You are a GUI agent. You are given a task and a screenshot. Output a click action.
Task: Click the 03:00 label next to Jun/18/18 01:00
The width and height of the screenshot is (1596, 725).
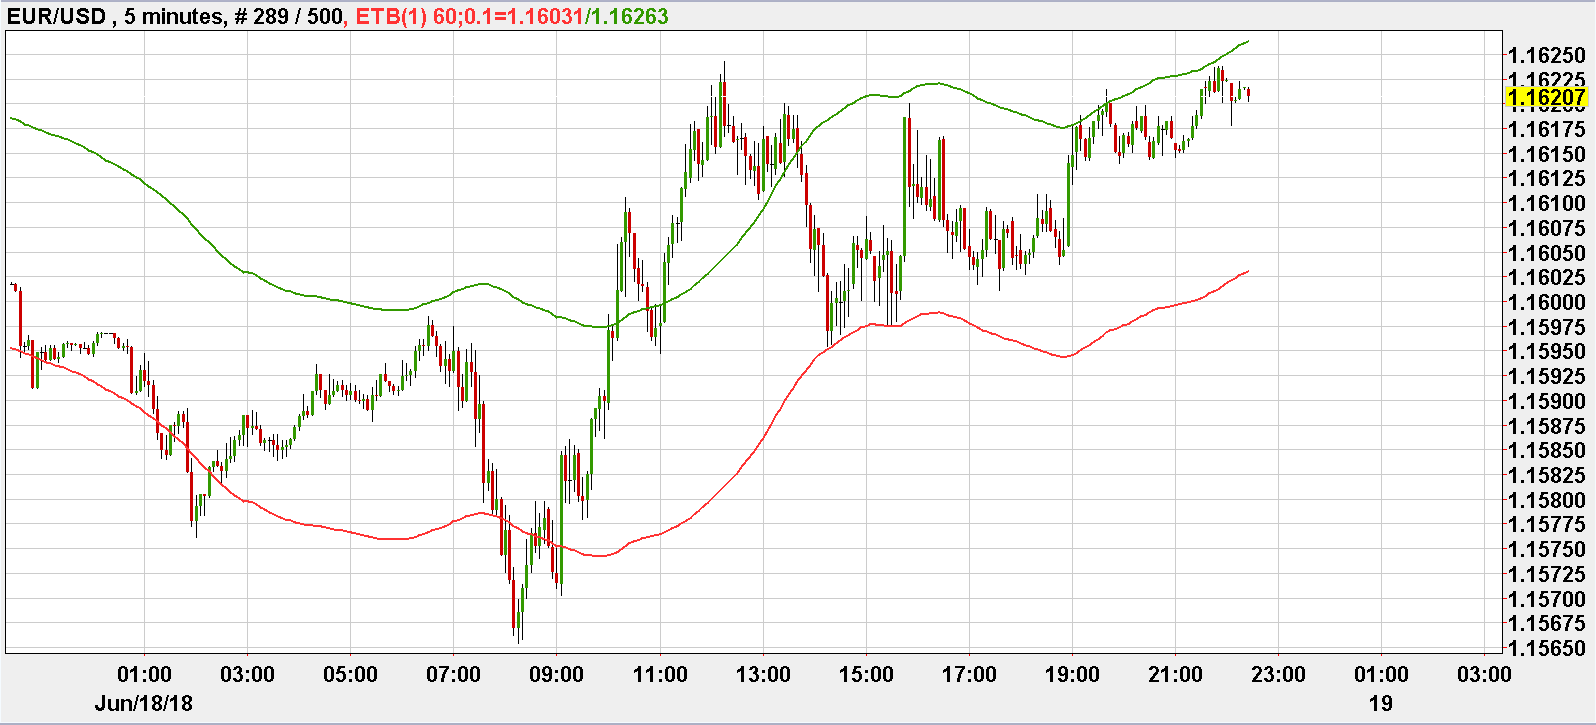tap(247, 674)
